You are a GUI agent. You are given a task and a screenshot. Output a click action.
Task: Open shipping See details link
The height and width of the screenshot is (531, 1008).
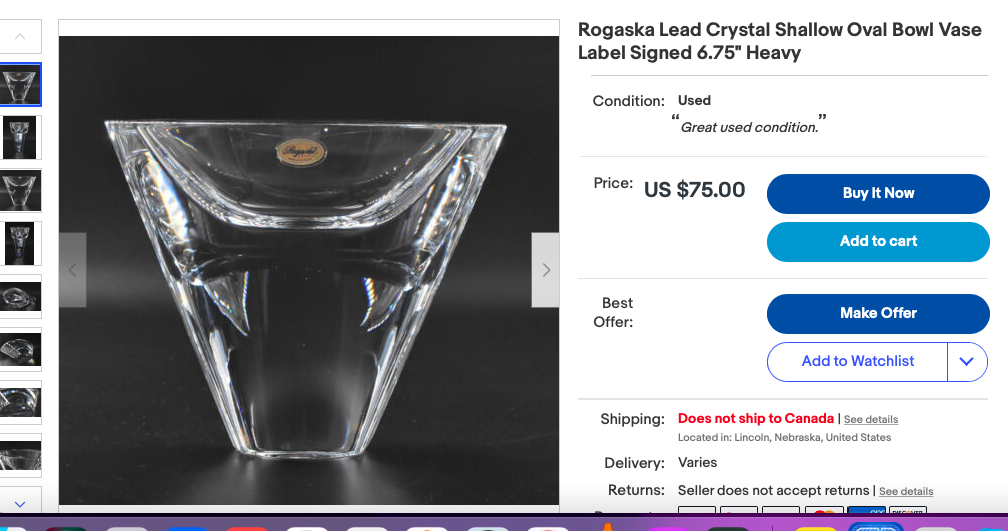[870, 420]
